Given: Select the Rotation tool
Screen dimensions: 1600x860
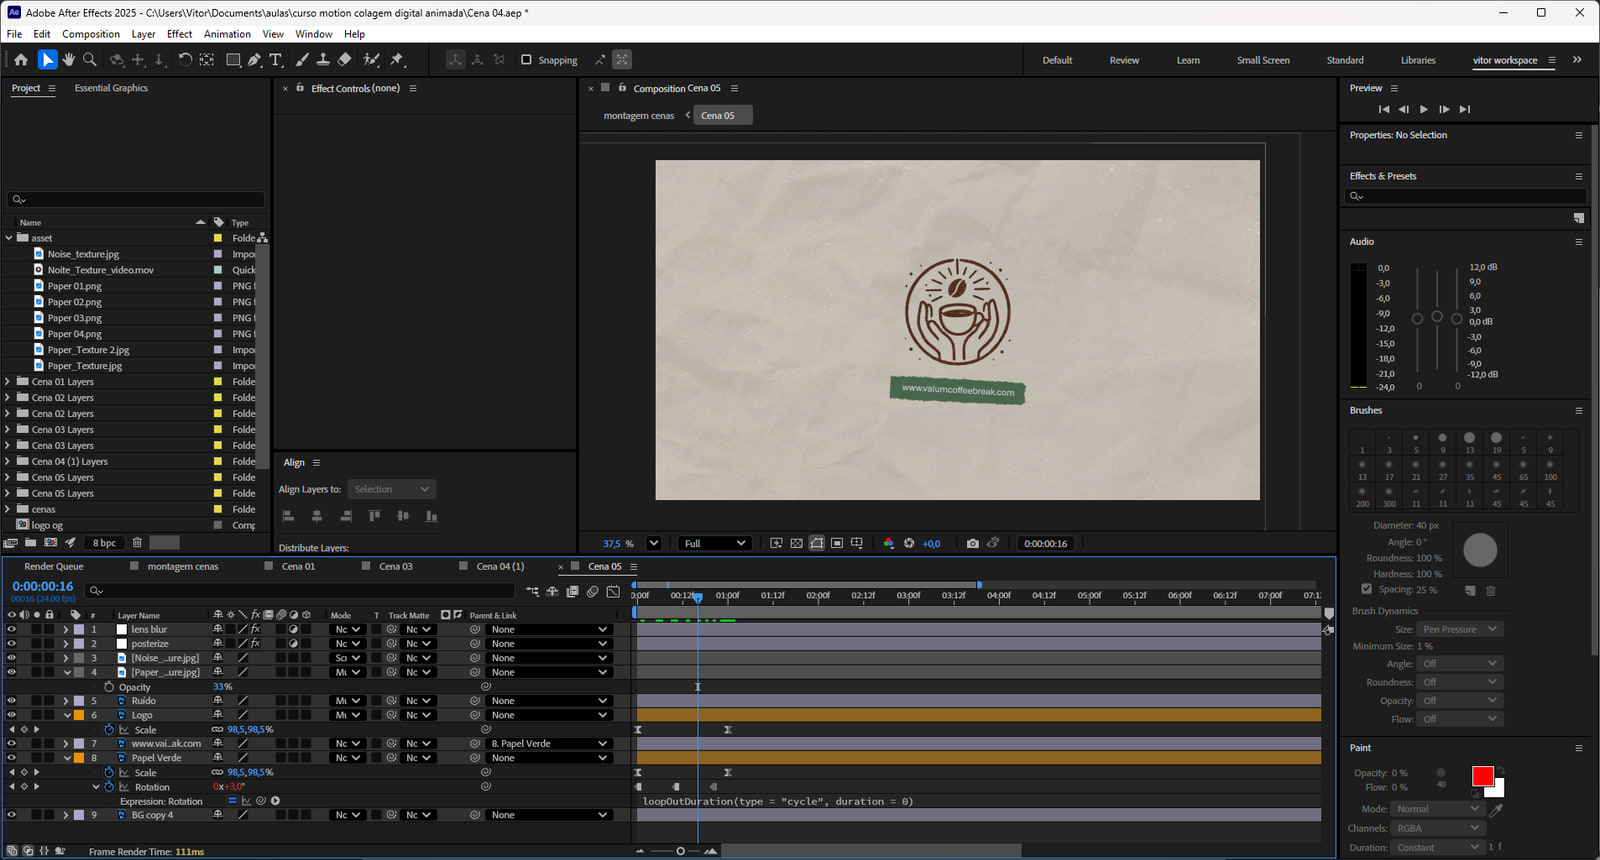Looking at the screenshot, I should tap(185, 60).
